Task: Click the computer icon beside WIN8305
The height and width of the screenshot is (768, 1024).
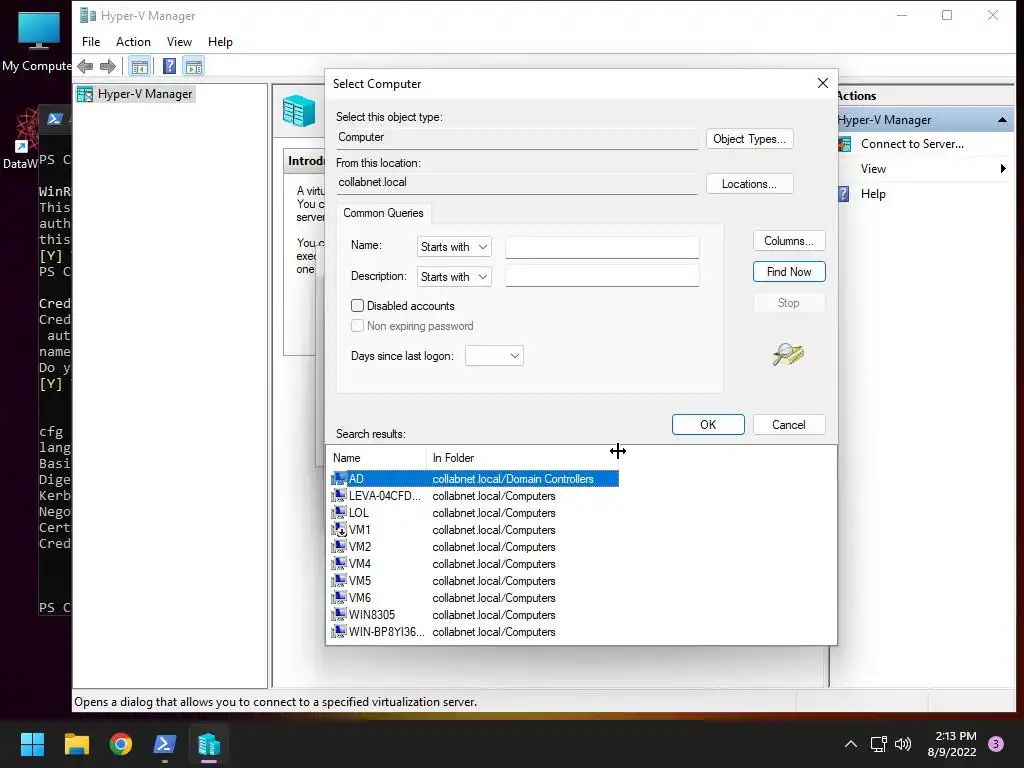Action: click(x=339, y=615)
